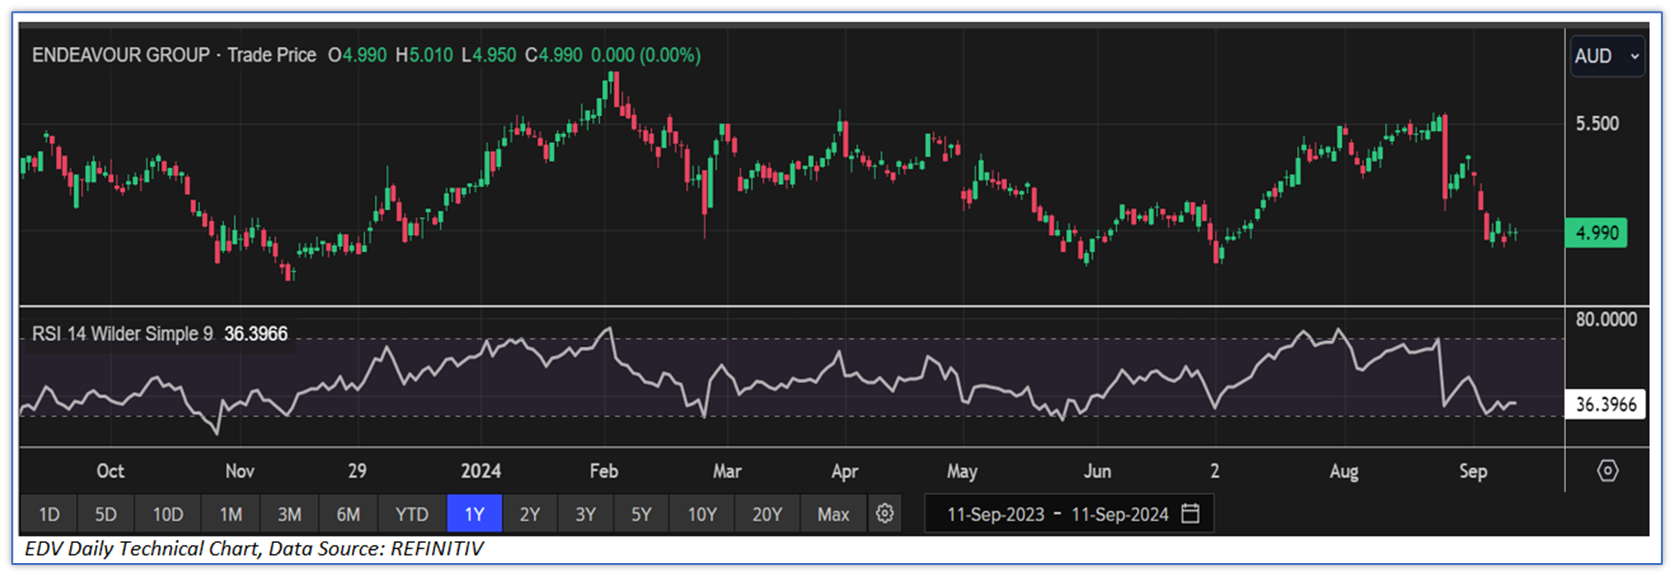Select the 1D time range
1674x576 pixels.
click(49, 514)
